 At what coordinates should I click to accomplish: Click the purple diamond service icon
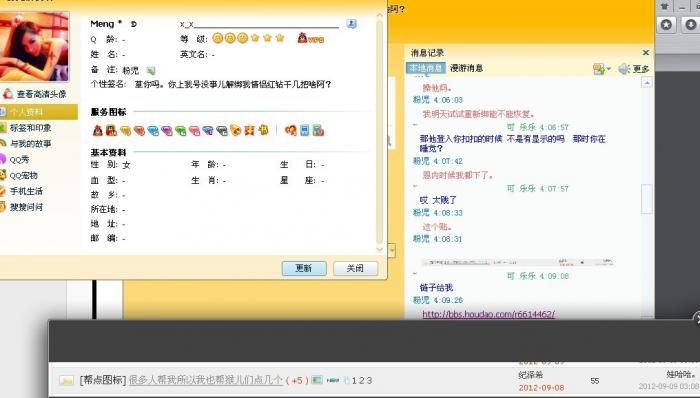167,130
